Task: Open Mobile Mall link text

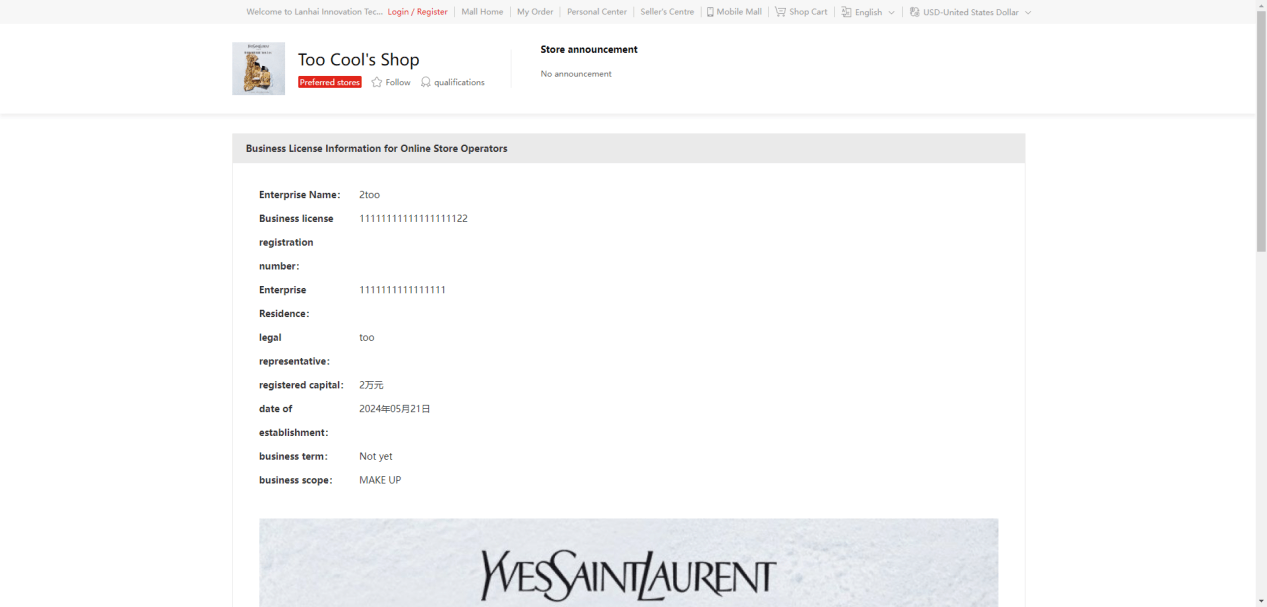Action: [739, 12]
